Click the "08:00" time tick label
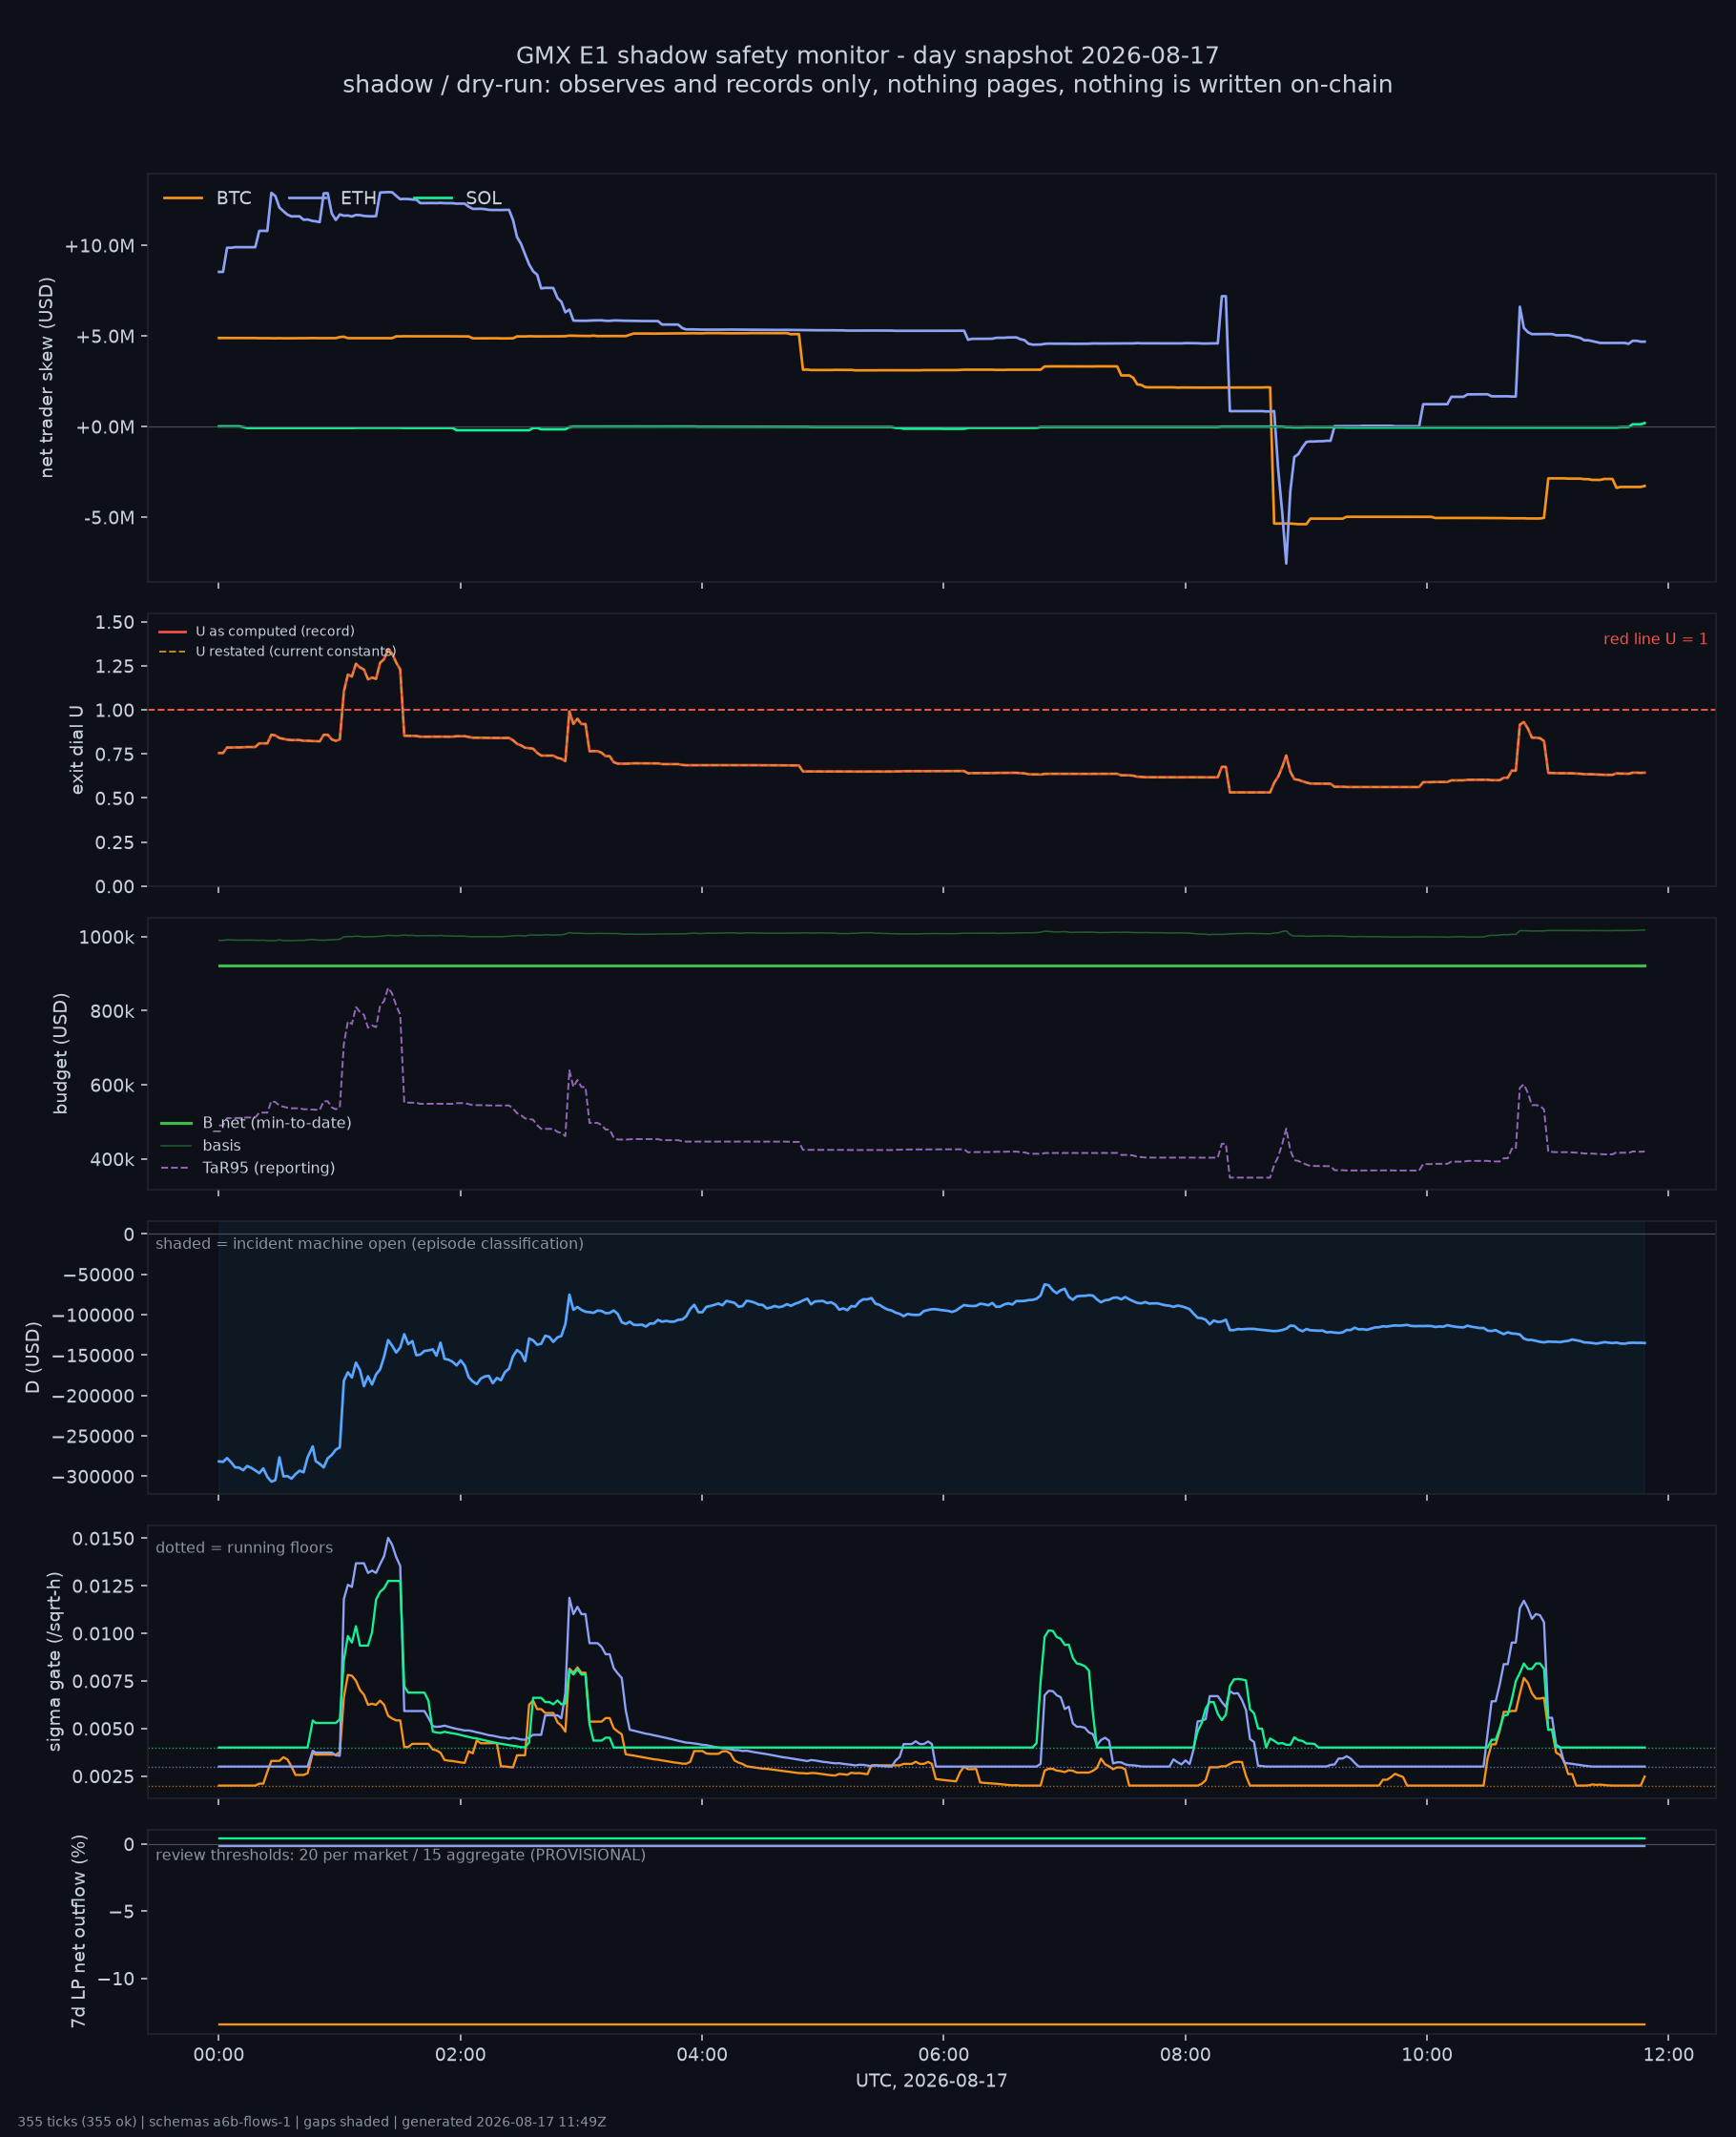1736x2137 pixels. pos(1185,2055)
